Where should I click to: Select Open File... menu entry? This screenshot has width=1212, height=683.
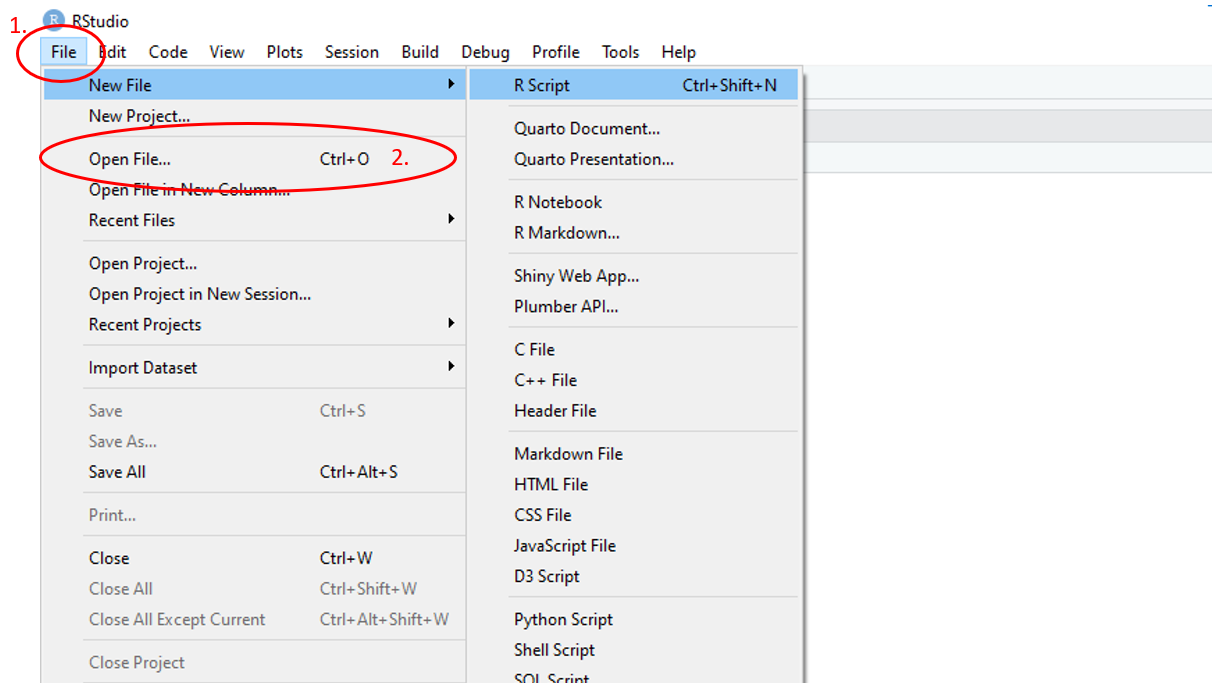[254, 159]
